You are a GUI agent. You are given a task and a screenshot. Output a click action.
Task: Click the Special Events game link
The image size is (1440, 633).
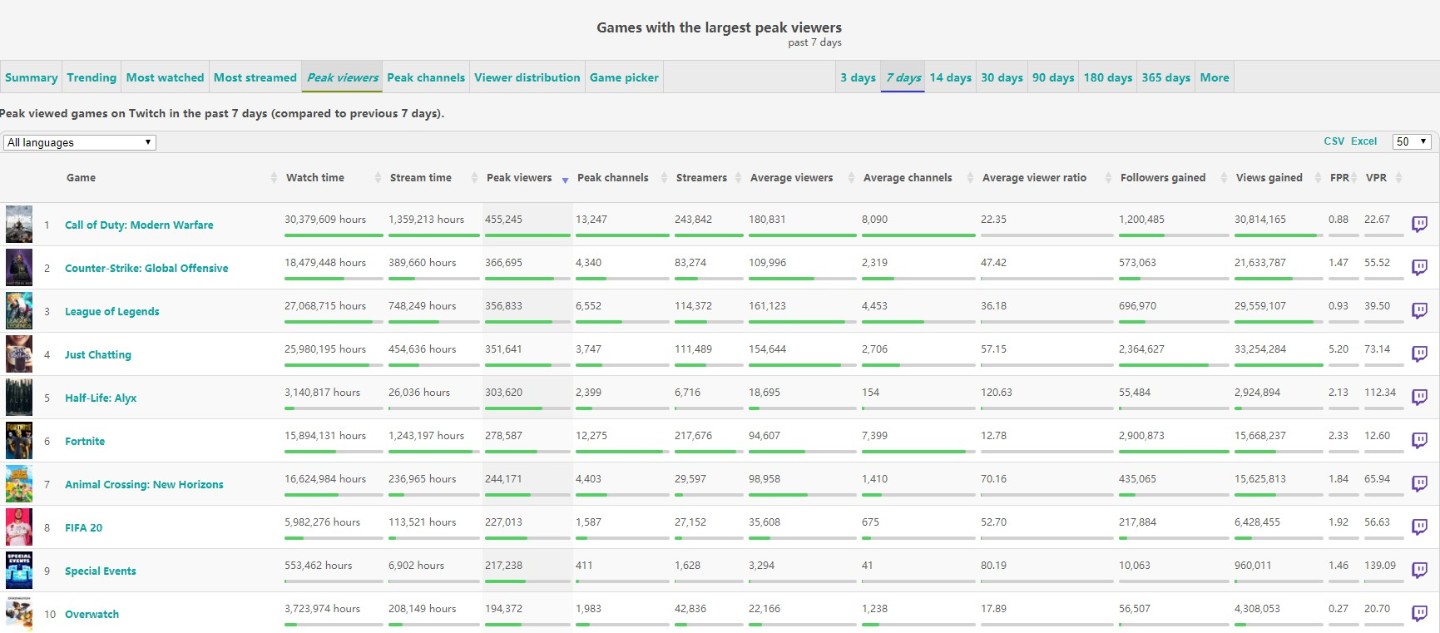coord(100,571)
